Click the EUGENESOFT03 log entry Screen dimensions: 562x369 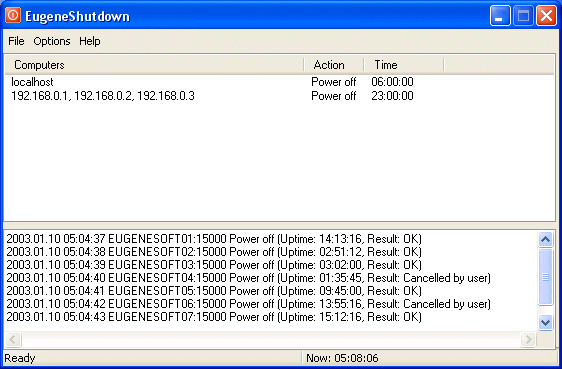pos(214,265)
